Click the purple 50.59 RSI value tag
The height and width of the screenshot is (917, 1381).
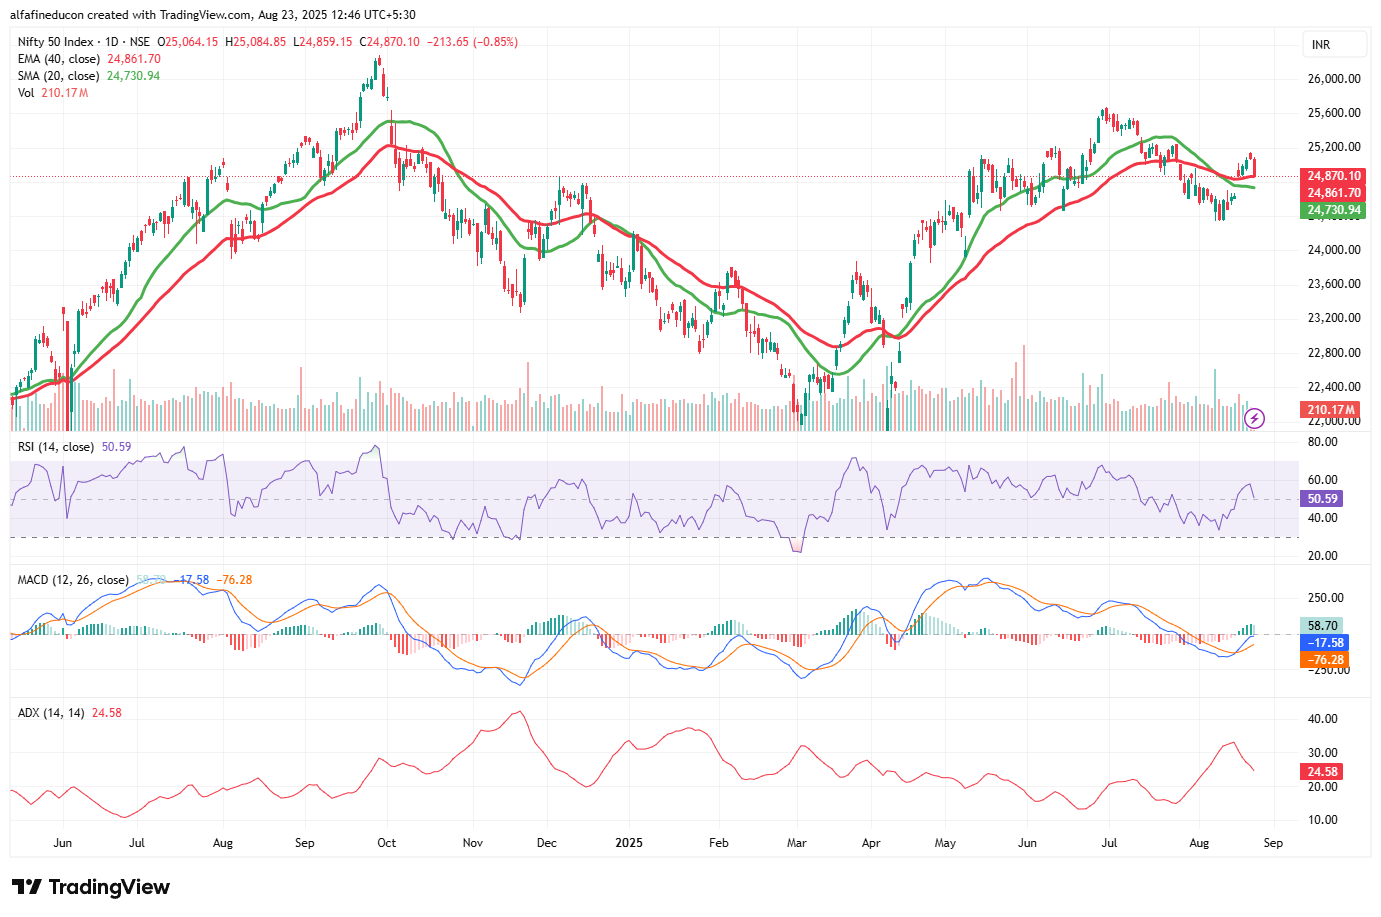tap(1322, 499)
